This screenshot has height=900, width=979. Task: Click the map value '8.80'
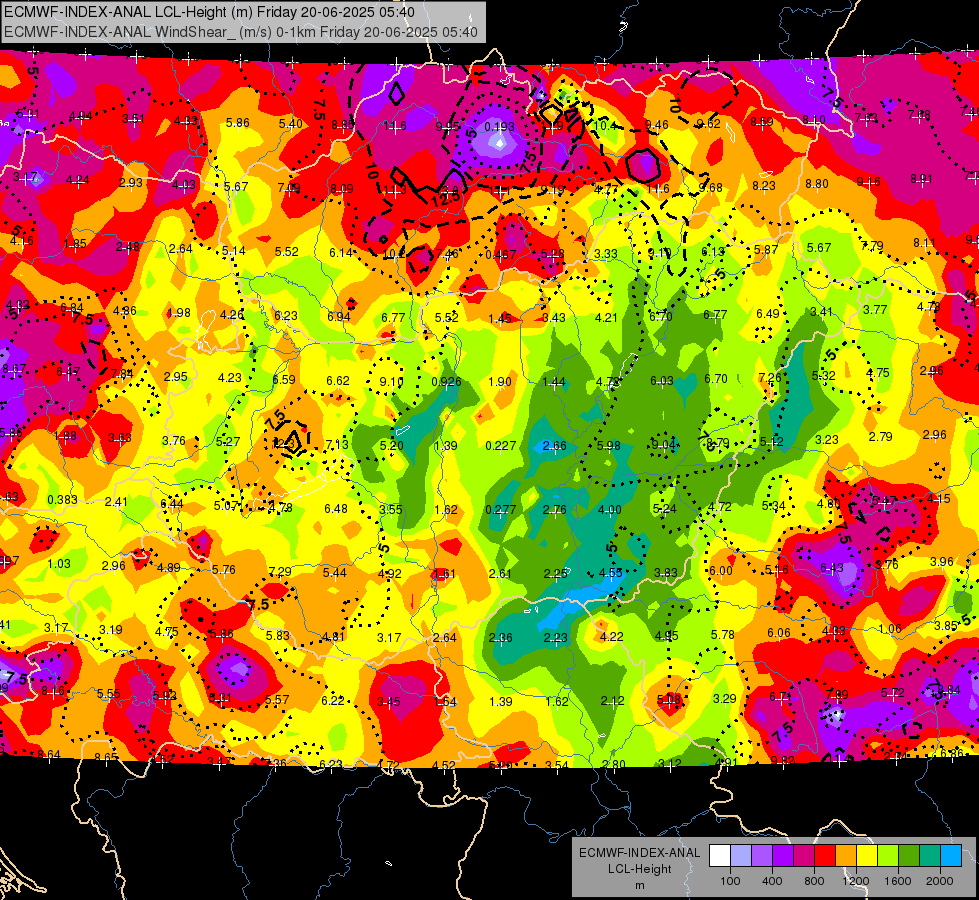817,184
